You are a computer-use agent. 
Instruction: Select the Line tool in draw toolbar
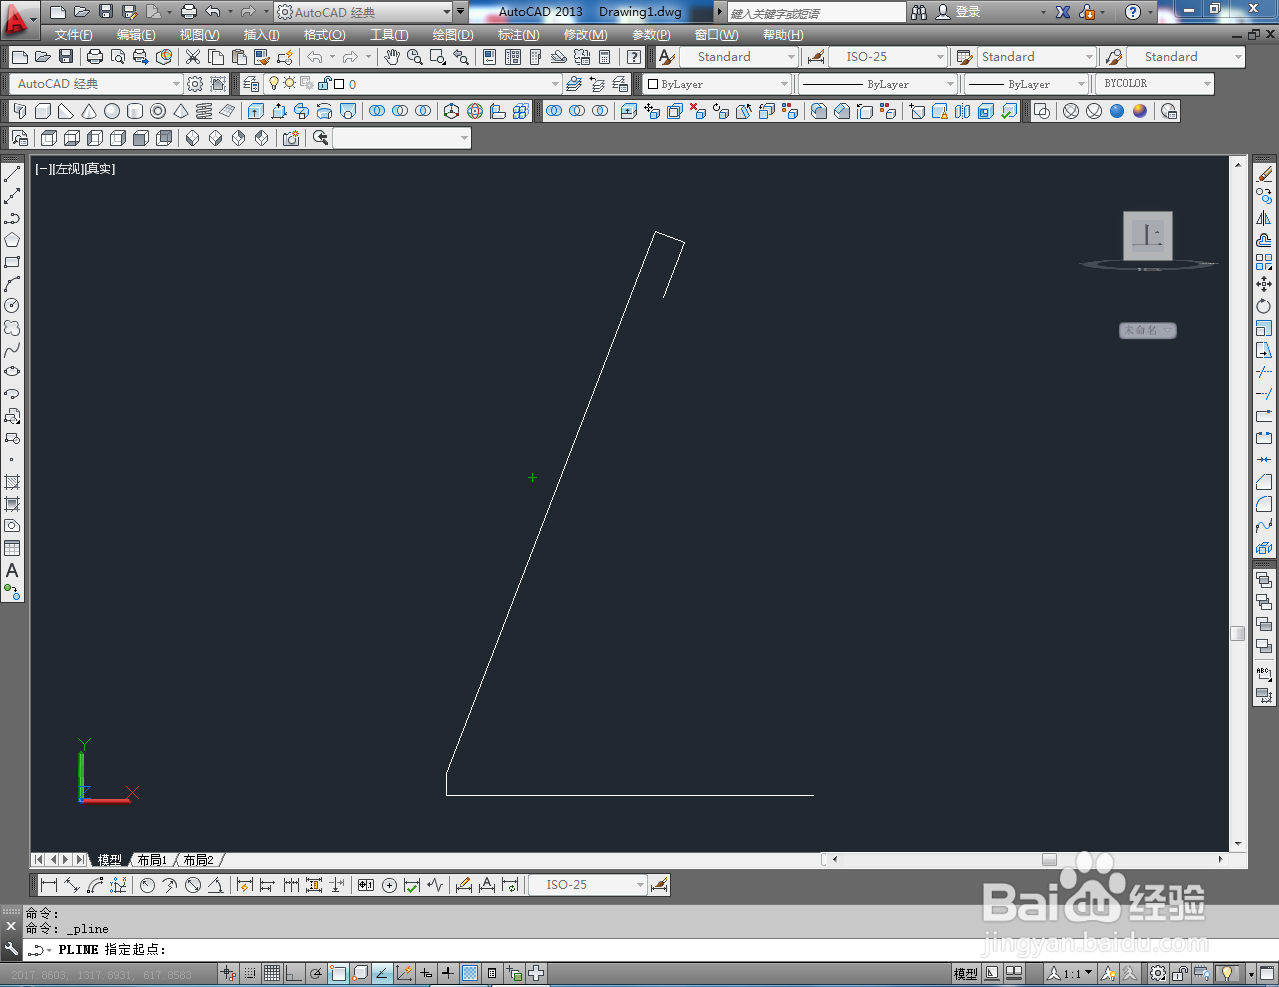coord(12,174)
